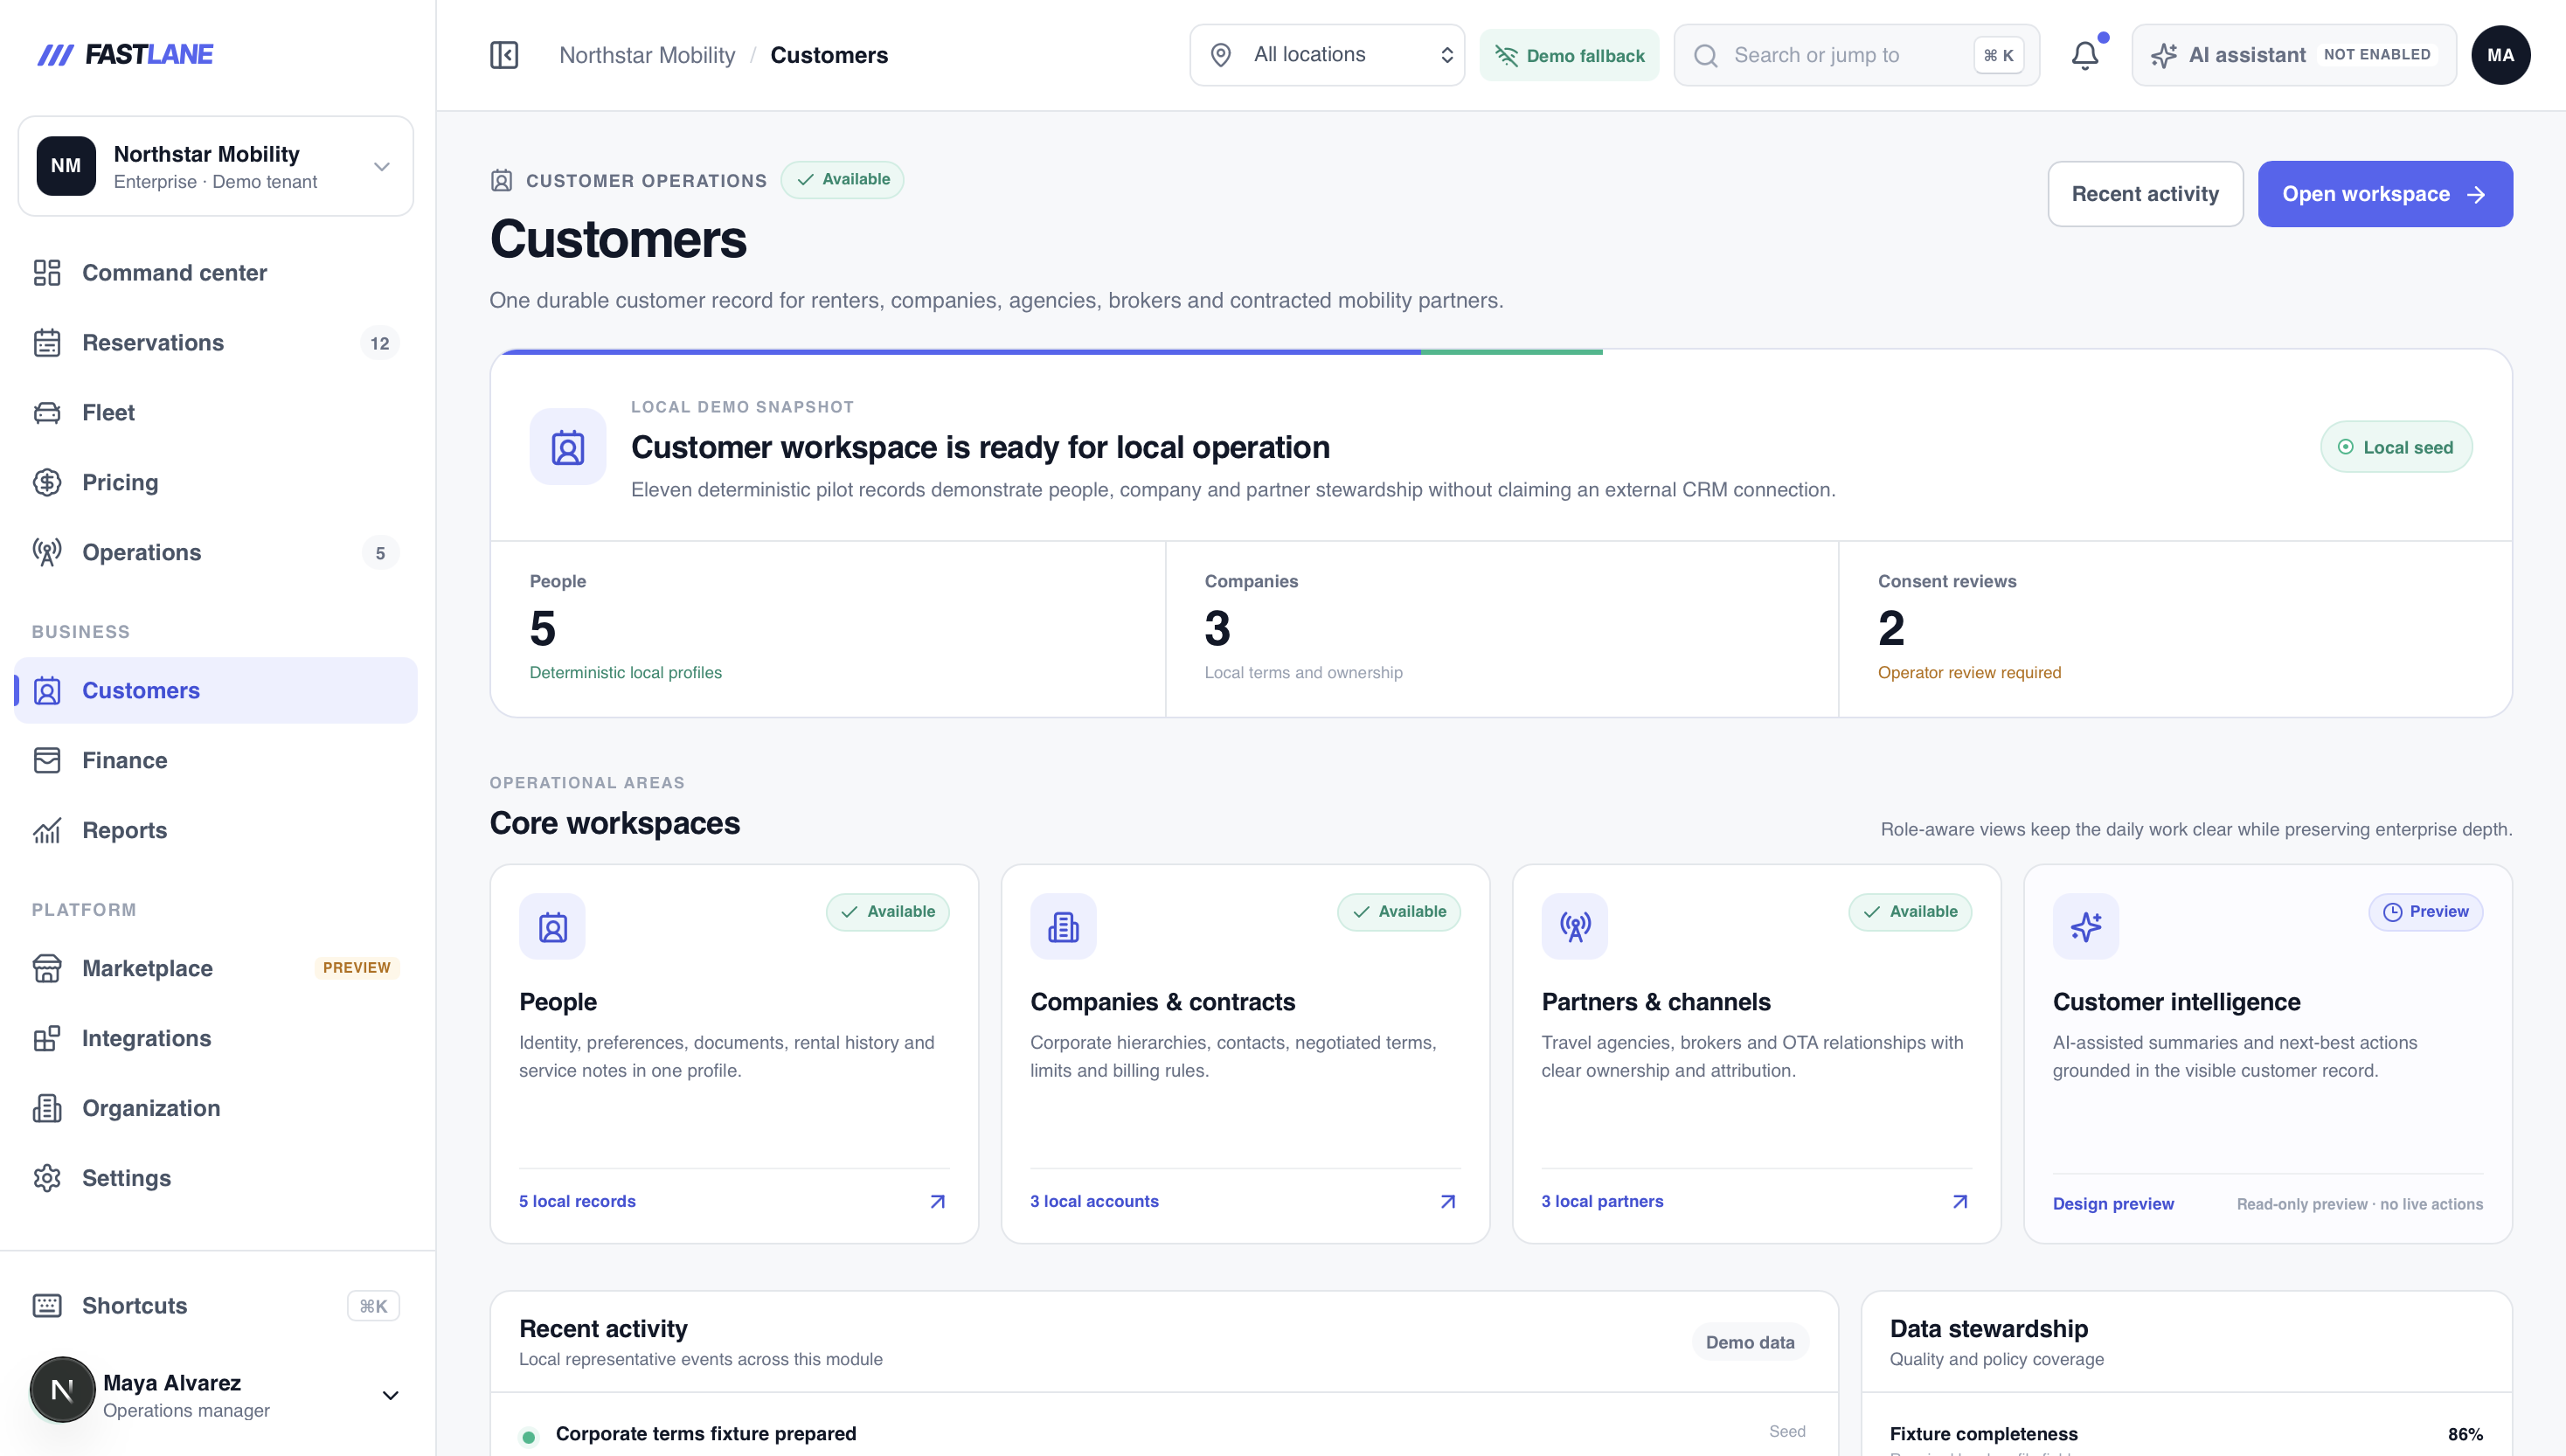Click 'Fixture completeness' 86% row

[x=2186, y=1434]
